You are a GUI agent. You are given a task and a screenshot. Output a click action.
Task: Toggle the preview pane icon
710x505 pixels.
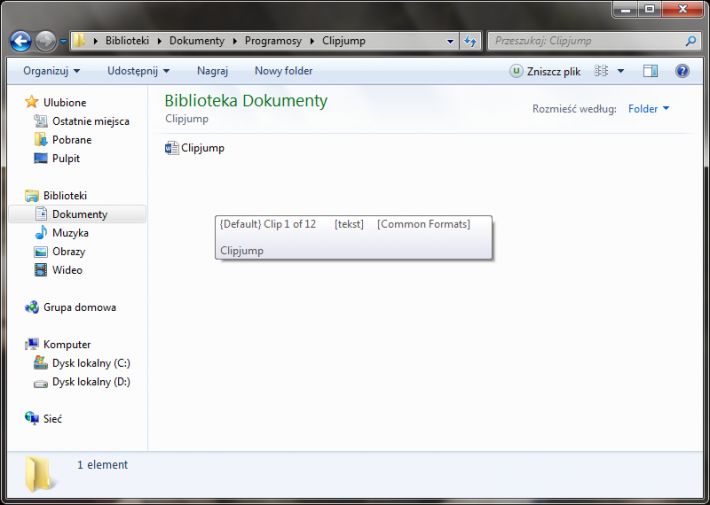tap(650, 71)
